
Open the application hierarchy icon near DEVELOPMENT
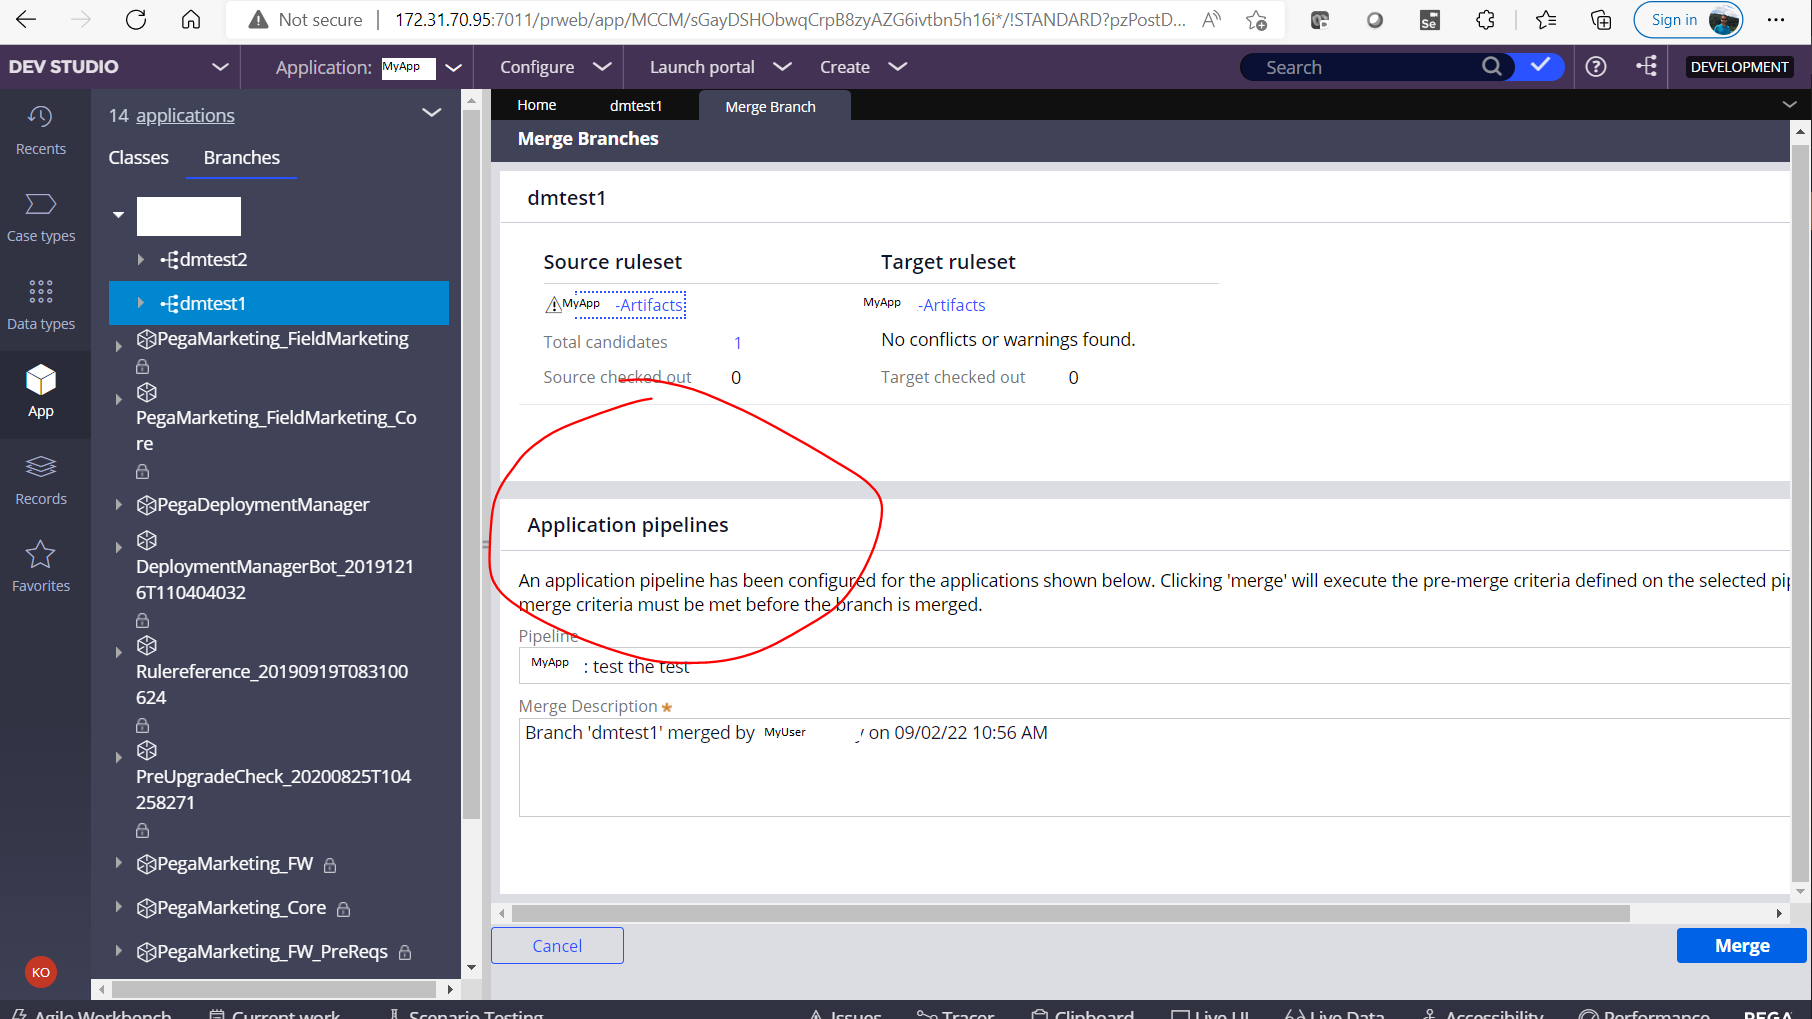pos(1647,66)
